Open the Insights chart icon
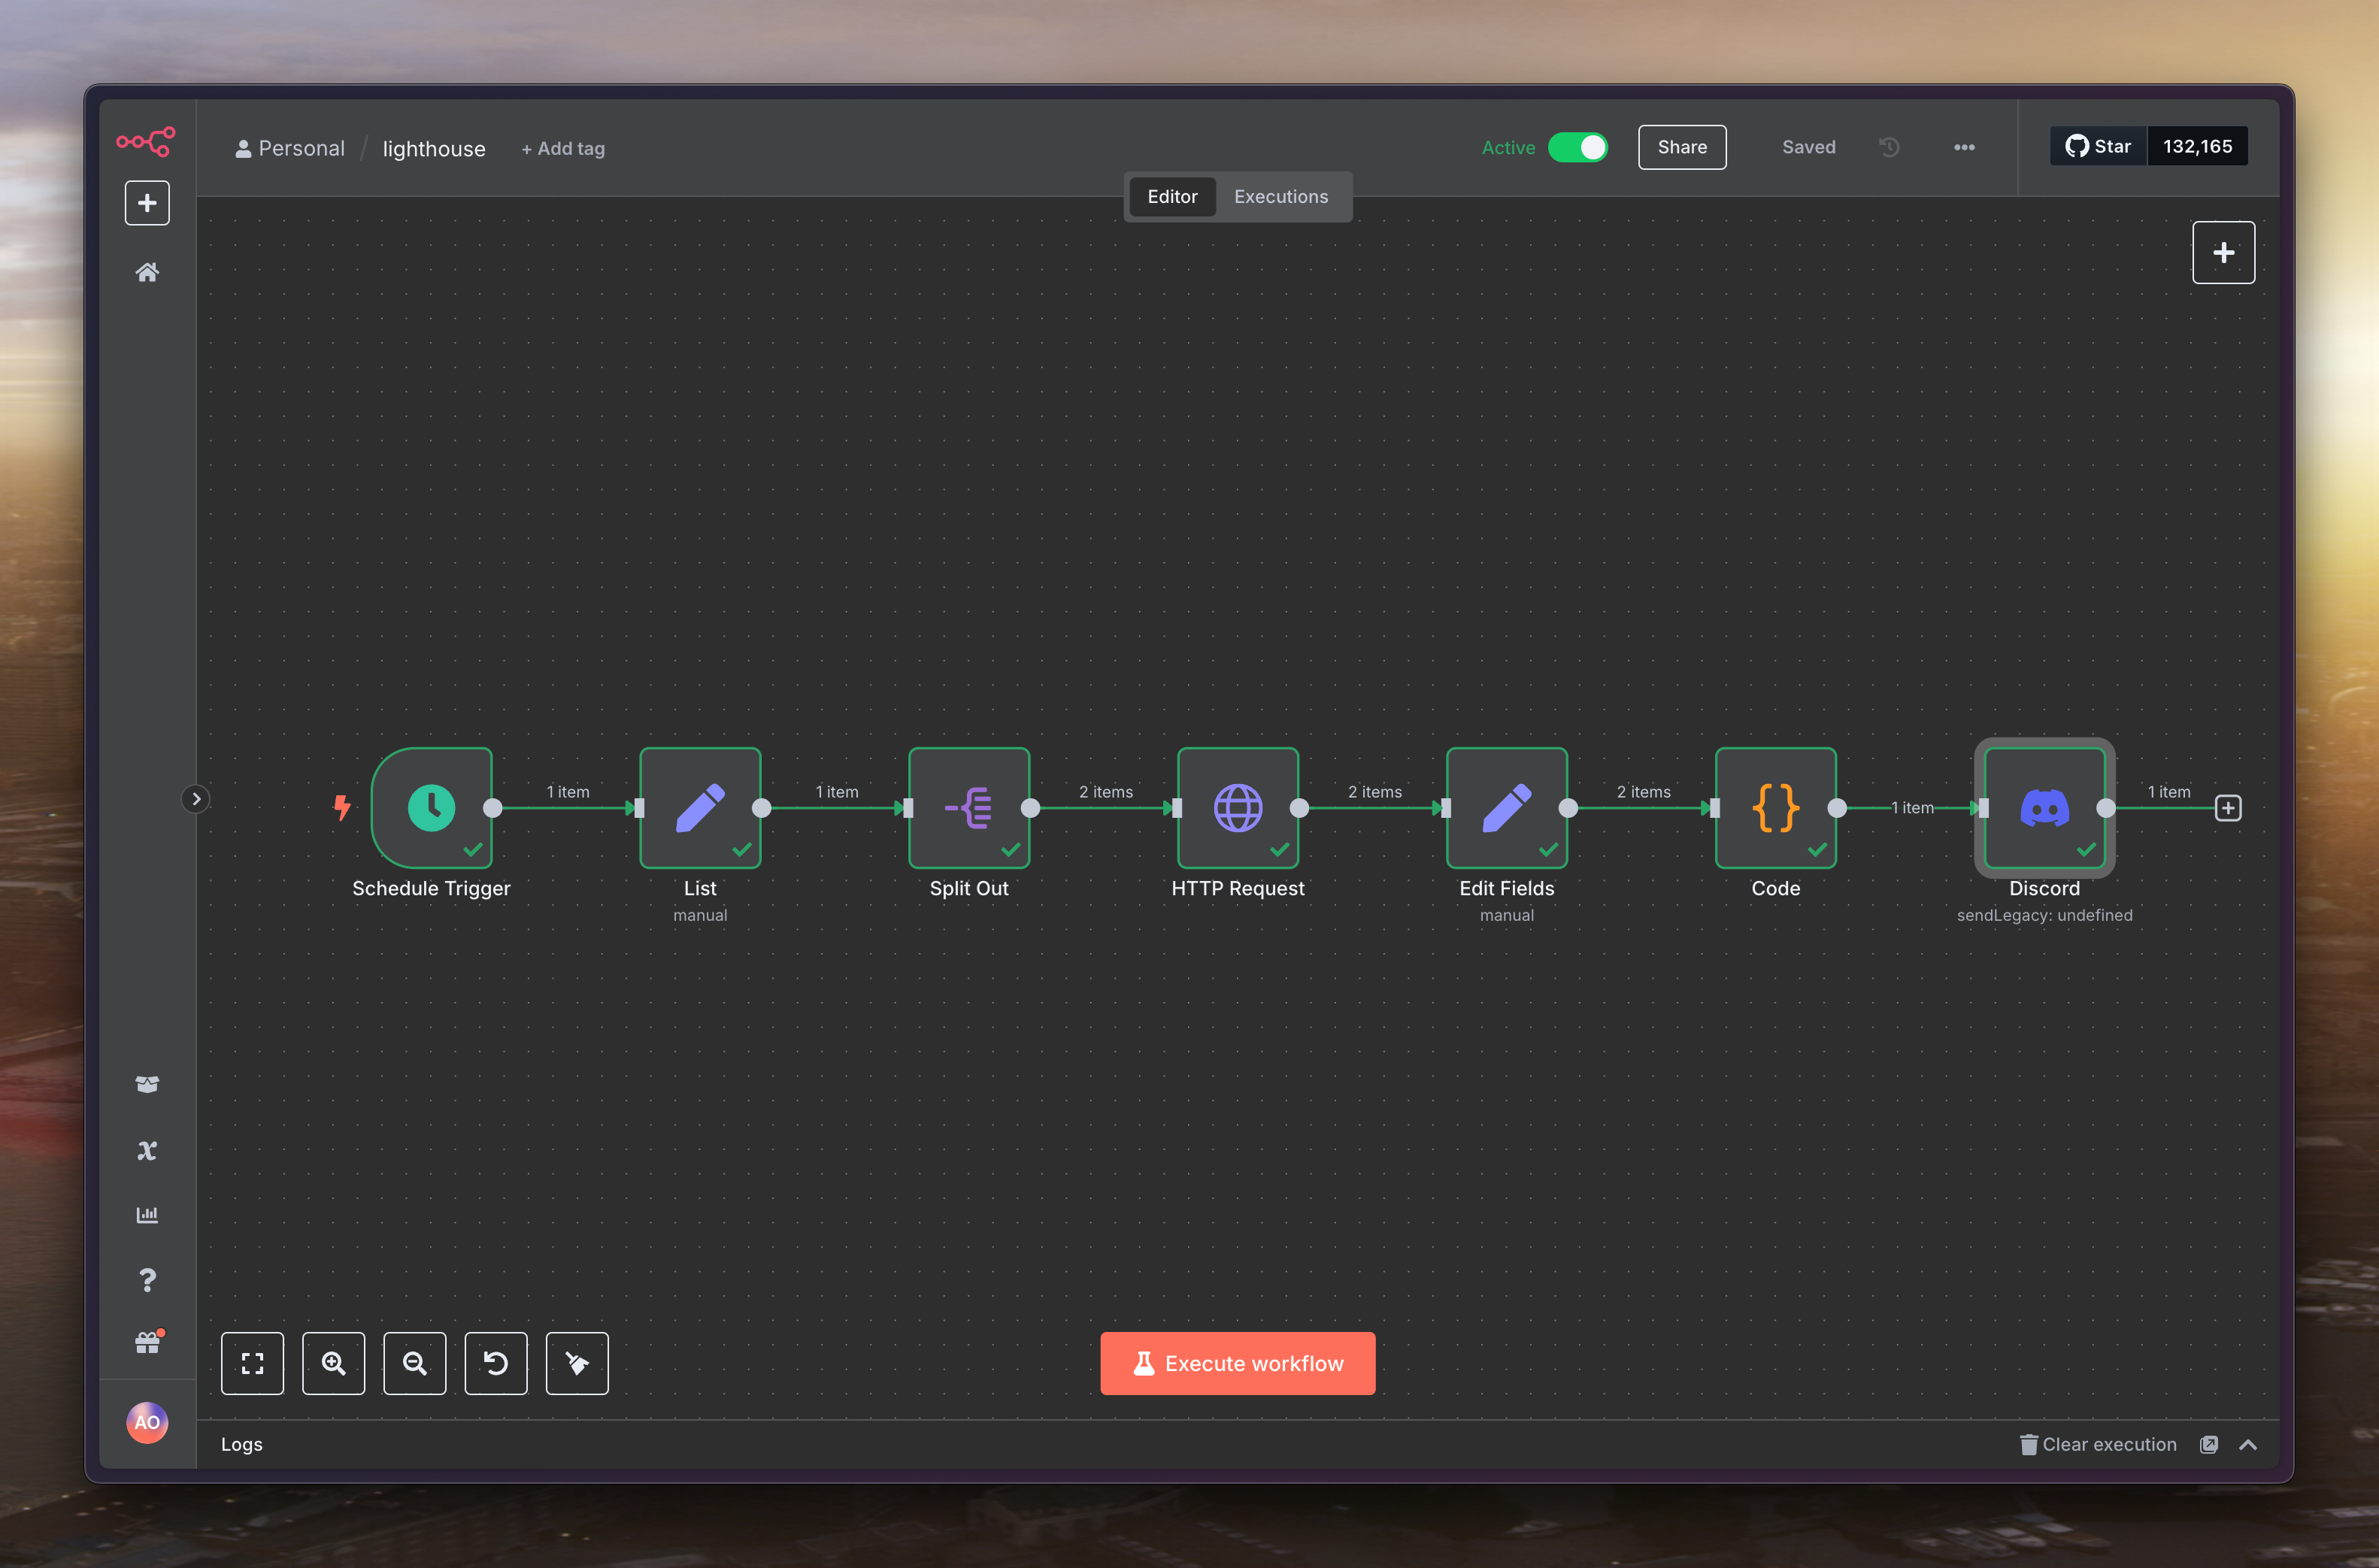Image resolution: width=2379 pixels, height=1568 pixels. [147, 1215]
